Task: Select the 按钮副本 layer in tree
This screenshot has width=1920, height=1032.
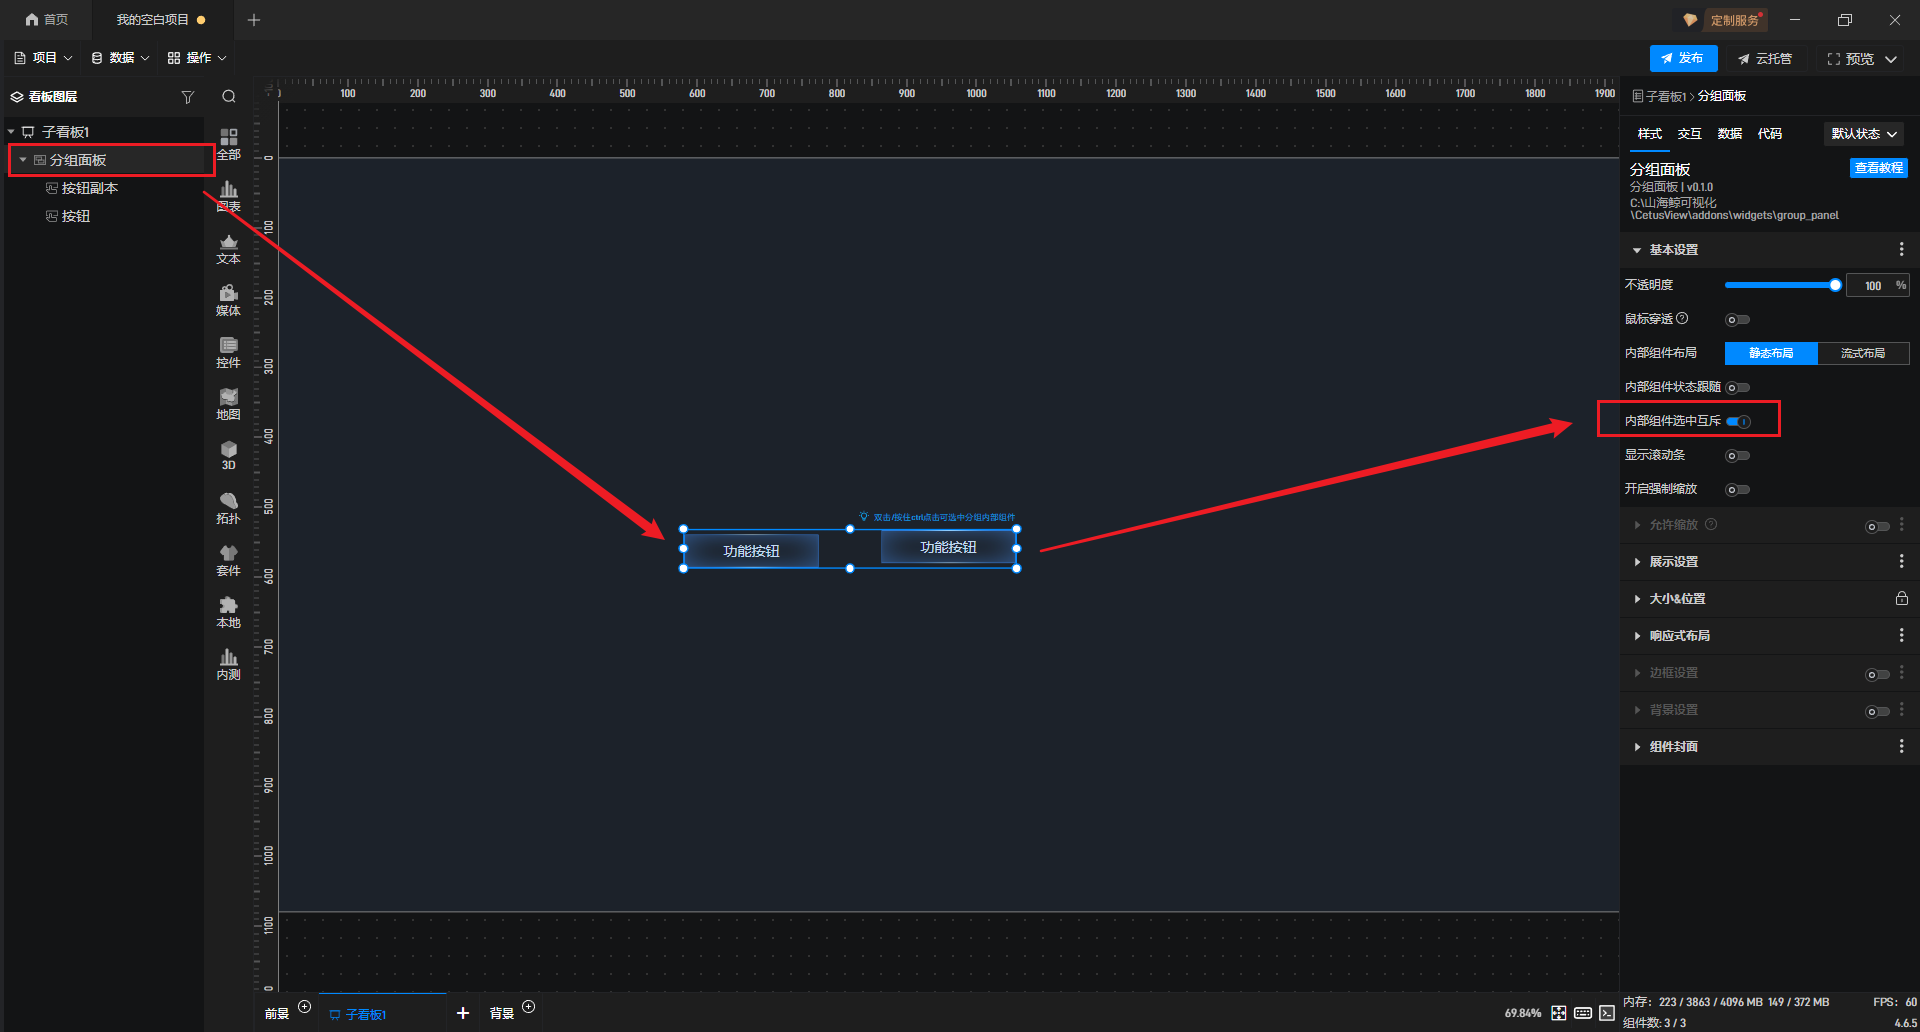Action: (x=89, y=188)
